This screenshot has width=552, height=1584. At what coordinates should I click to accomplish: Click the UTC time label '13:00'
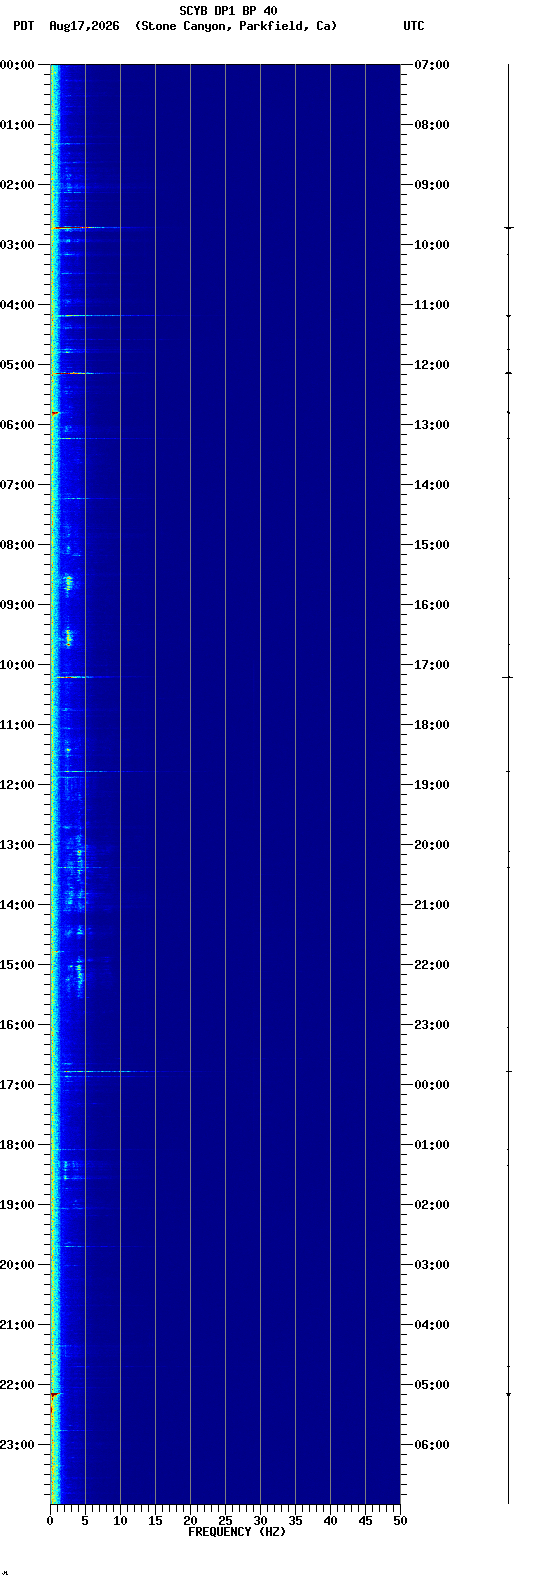(432, 425)
